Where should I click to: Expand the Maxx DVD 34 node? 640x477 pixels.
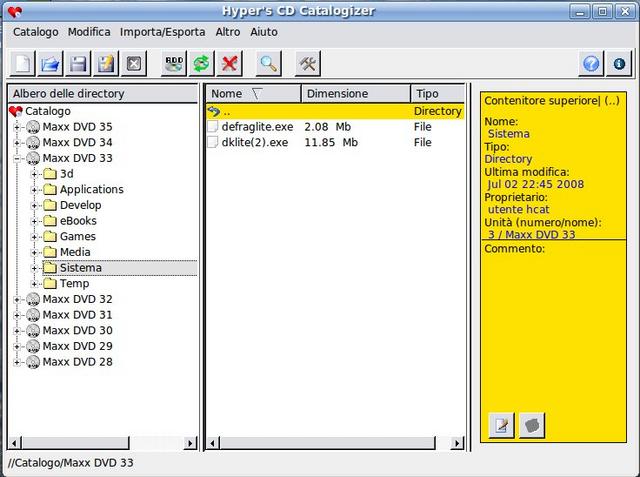(x=17, y=143)
